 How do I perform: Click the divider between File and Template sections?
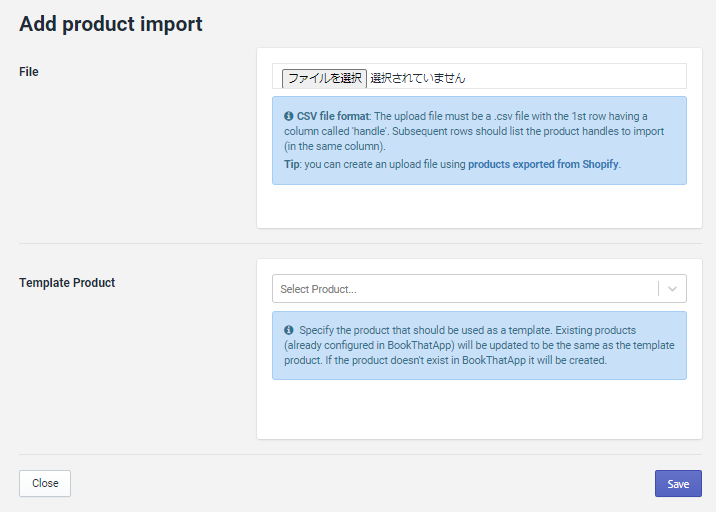coord(360,243)
